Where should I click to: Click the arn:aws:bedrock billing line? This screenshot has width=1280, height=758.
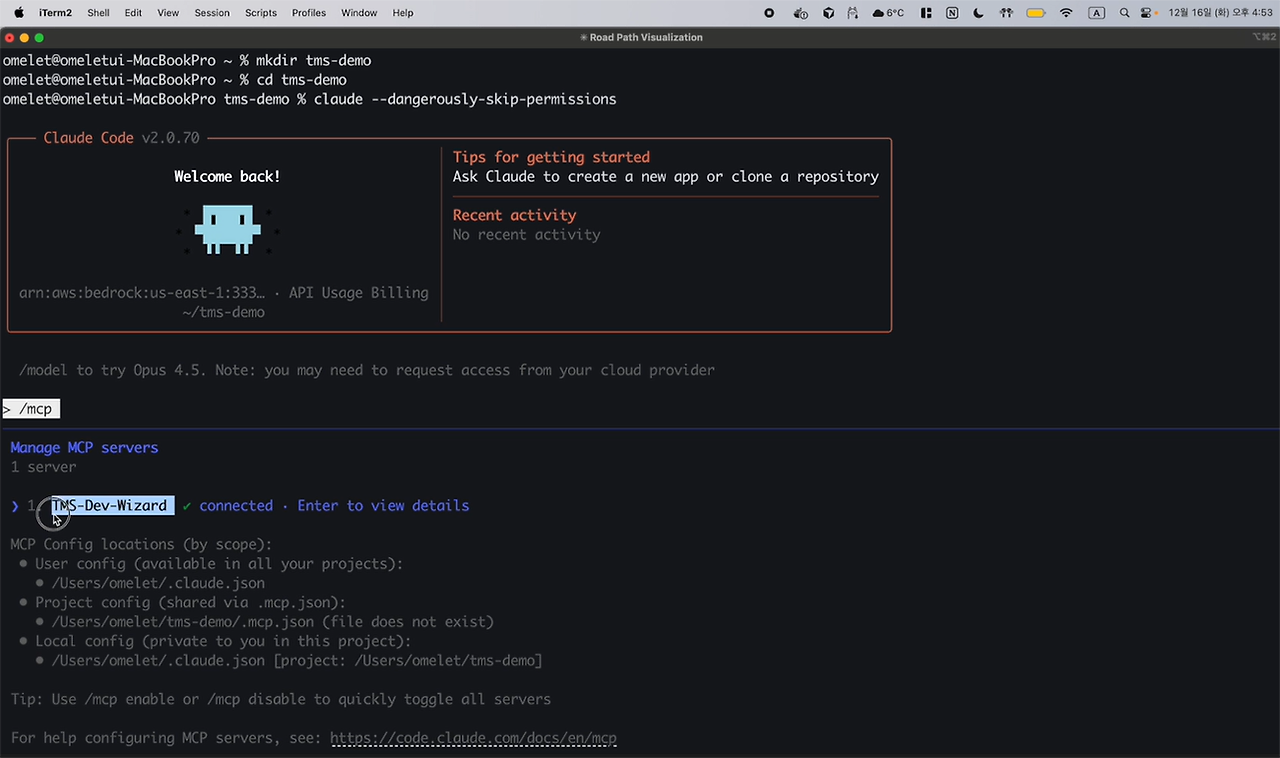pos(224,293)
